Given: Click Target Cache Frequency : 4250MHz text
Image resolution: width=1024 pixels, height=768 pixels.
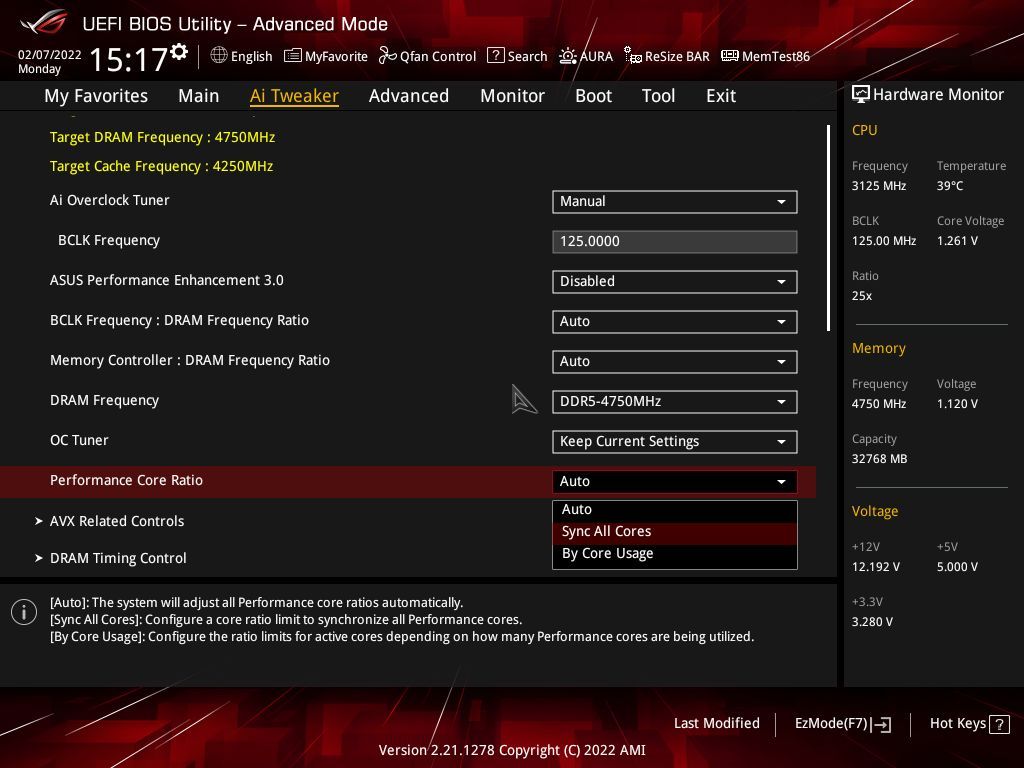Looking at the screenshot, I should click(161, 167).
